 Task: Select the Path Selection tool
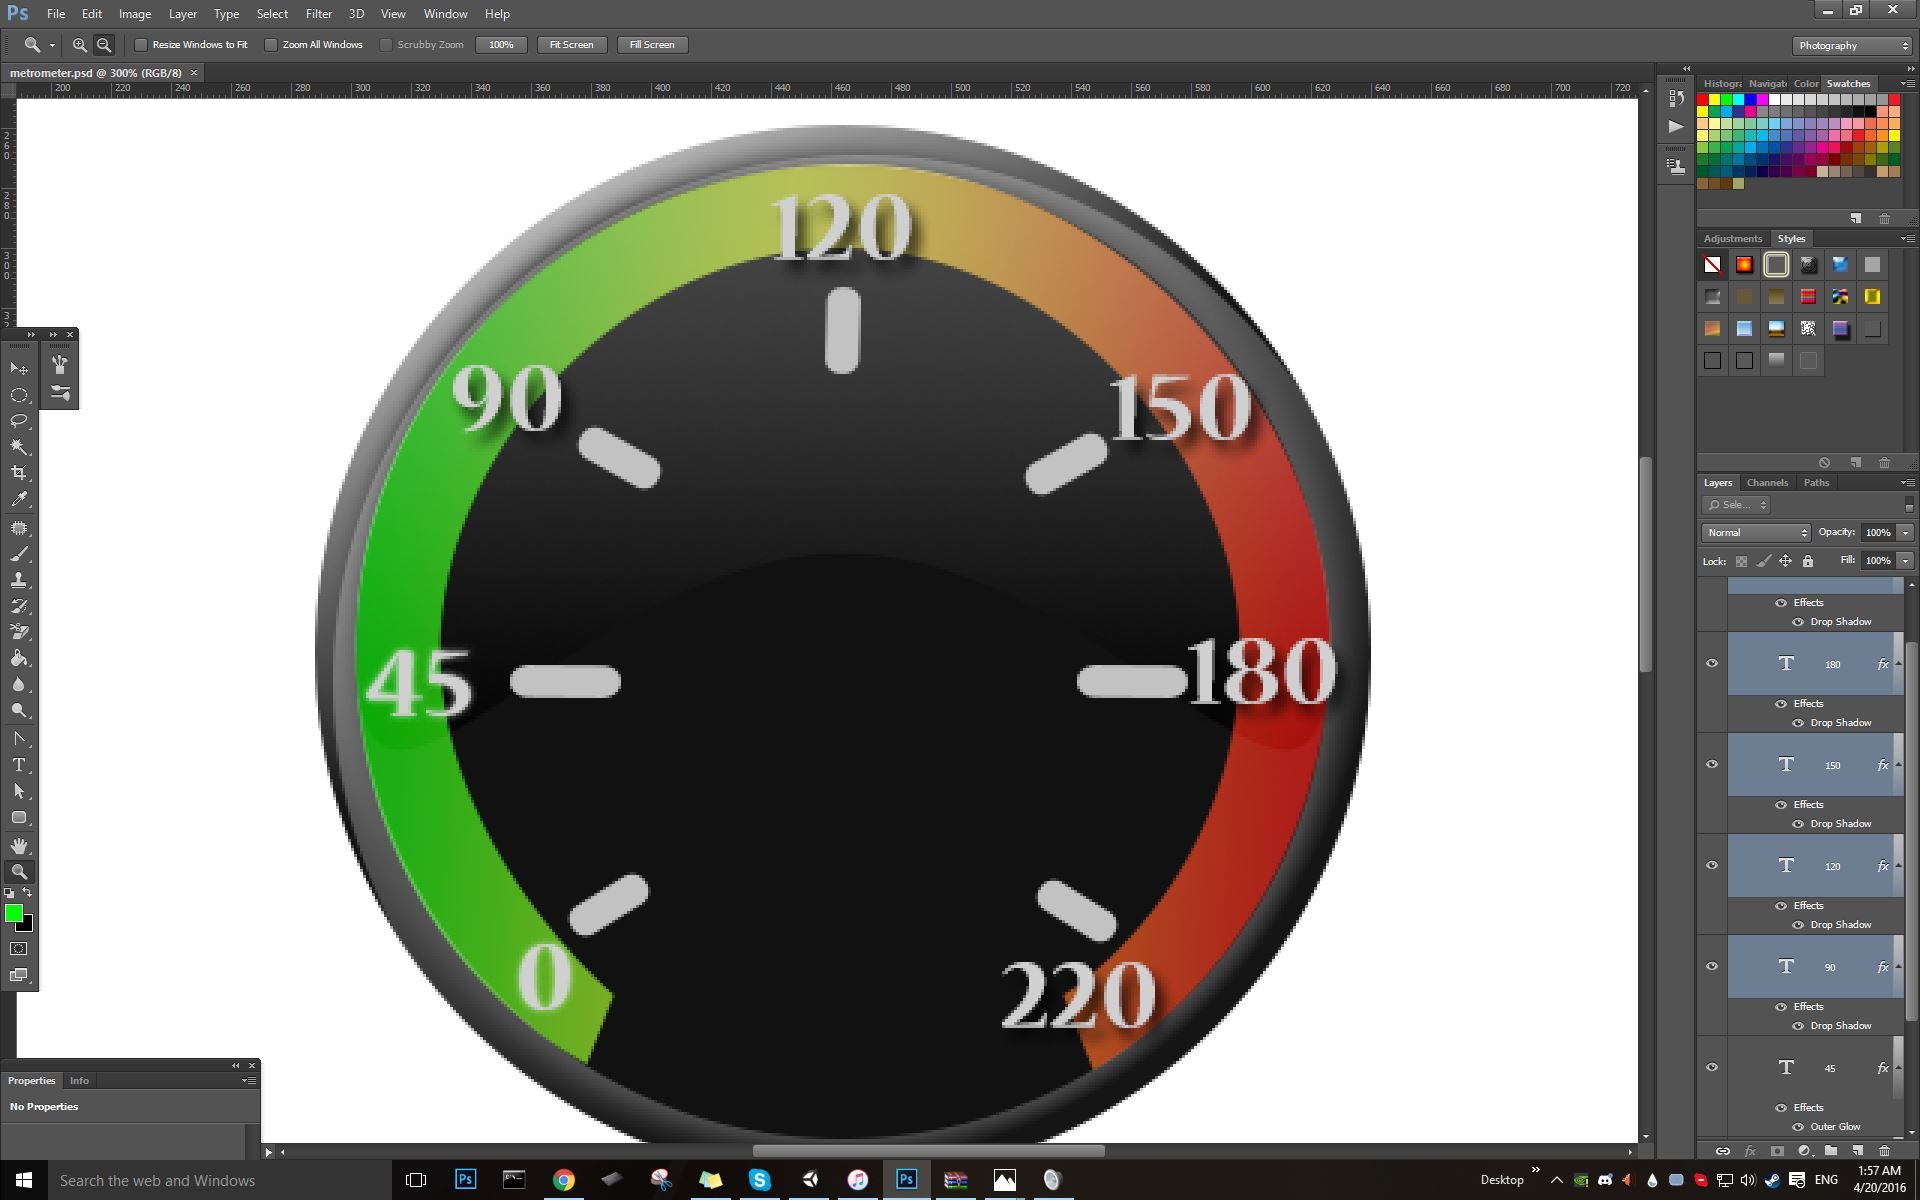(19, 791)
